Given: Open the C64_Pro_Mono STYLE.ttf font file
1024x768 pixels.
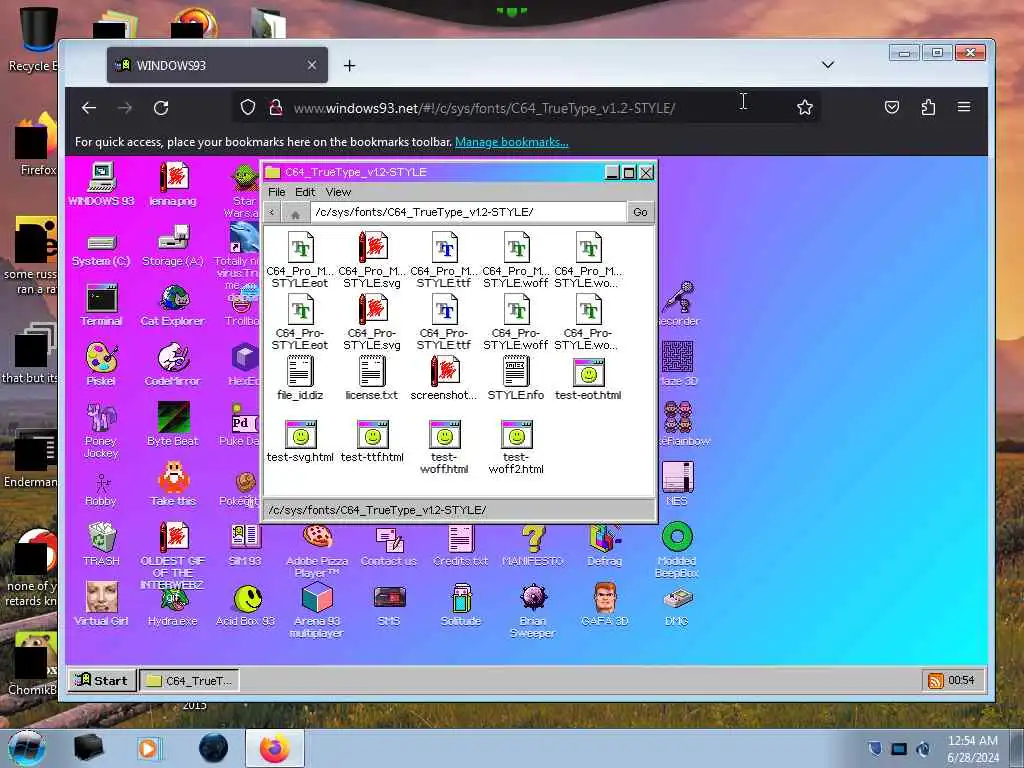Looking at the screenshot, I should point(444,260).
